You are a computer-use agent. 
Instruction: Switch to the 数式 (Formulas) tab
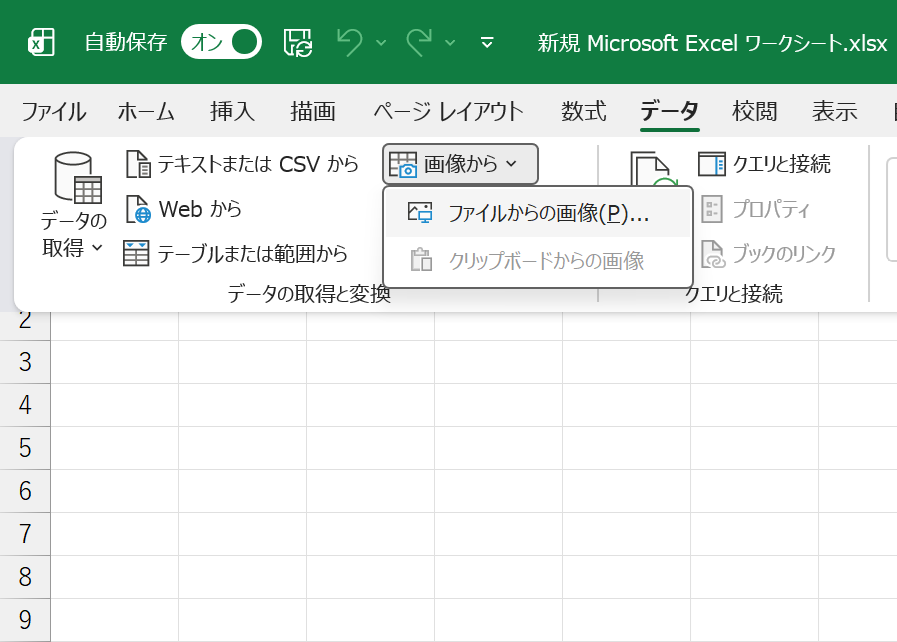tap(583, 111)
